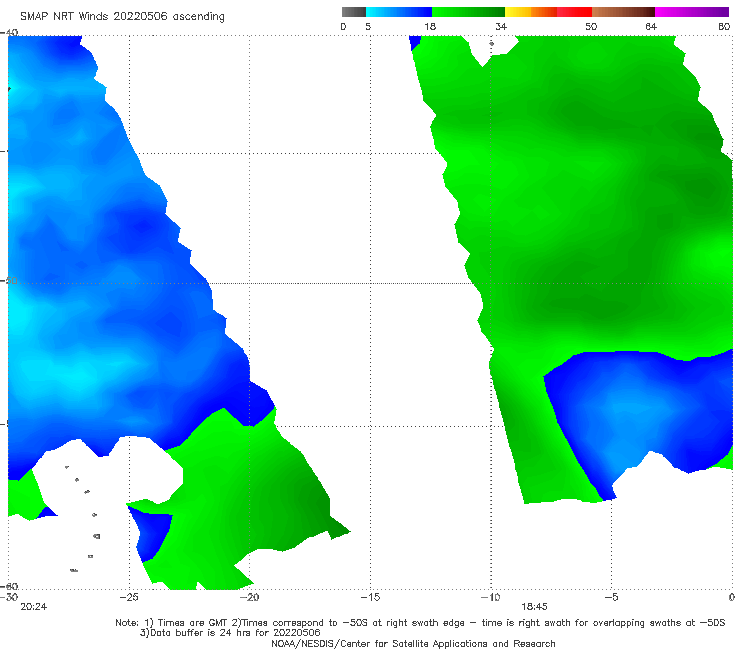Click the cyan-to-blue segment of the color bar

pos(399,12)
